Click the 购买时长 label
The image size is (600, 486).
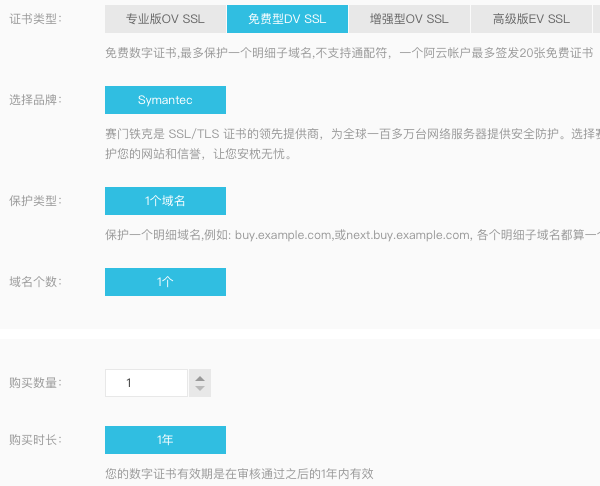click(x=35, y=440)
